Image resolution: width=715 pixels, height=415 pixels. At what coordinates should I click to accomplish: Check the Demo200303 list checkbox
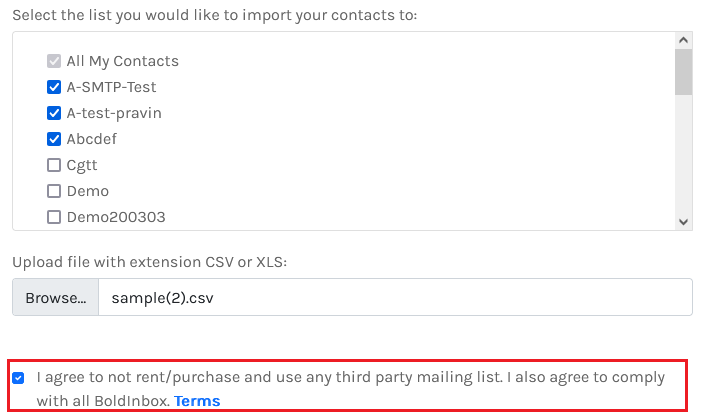(54, 217)
